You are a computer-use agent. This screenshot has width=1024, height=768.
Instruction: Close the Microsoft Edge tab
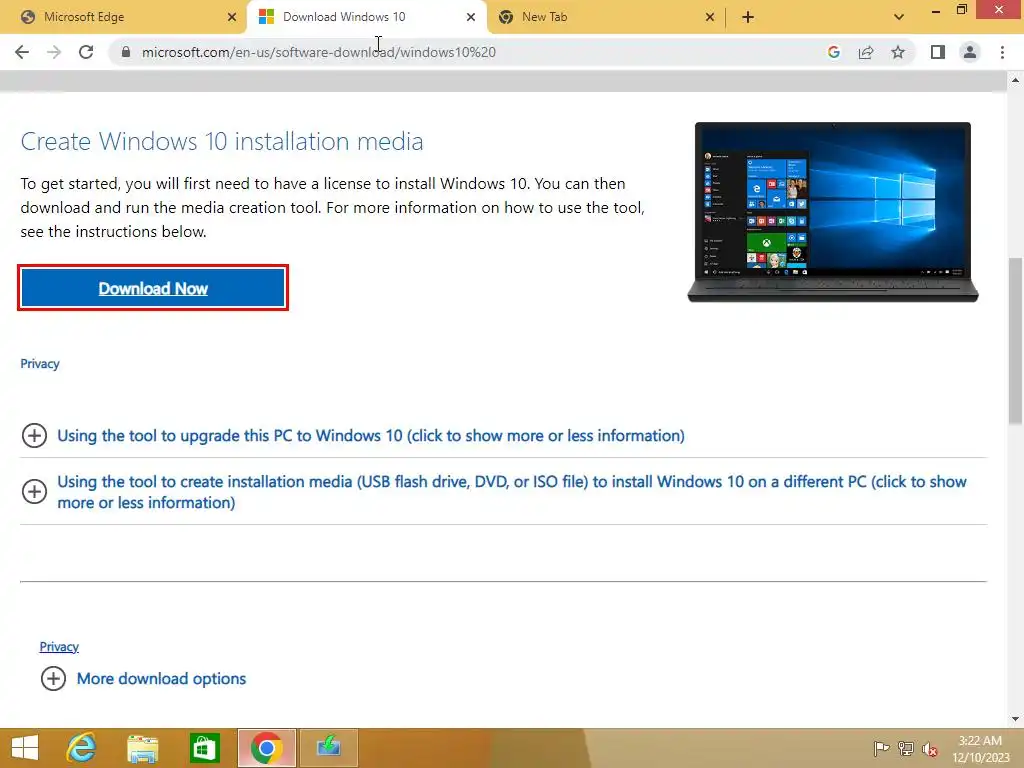232,17
